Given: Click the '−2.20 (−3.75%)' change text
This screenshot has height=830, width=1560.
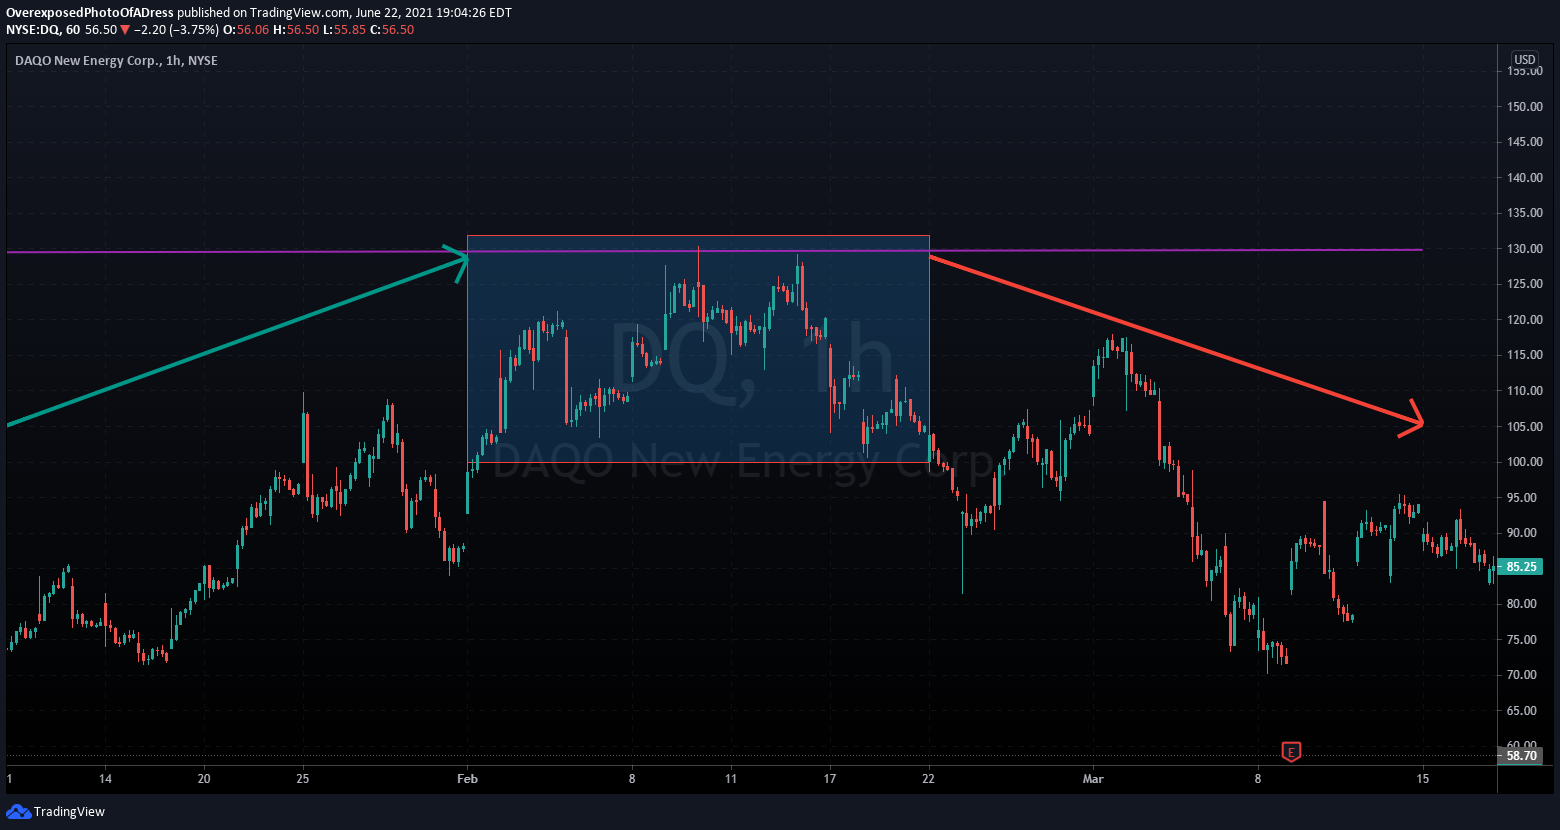Looking at the screenshot, I should (x=176, y=30).
